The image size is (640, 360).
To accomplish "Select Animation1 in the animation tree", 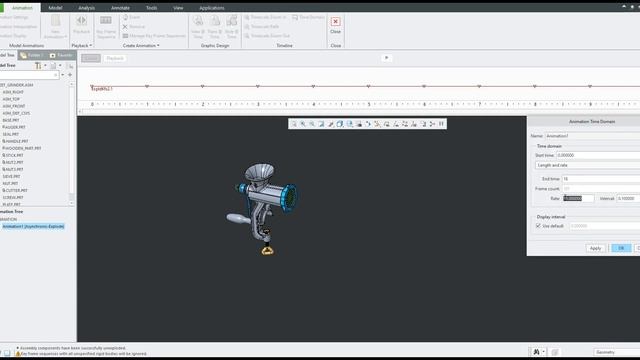I will (x=33, y=226).
